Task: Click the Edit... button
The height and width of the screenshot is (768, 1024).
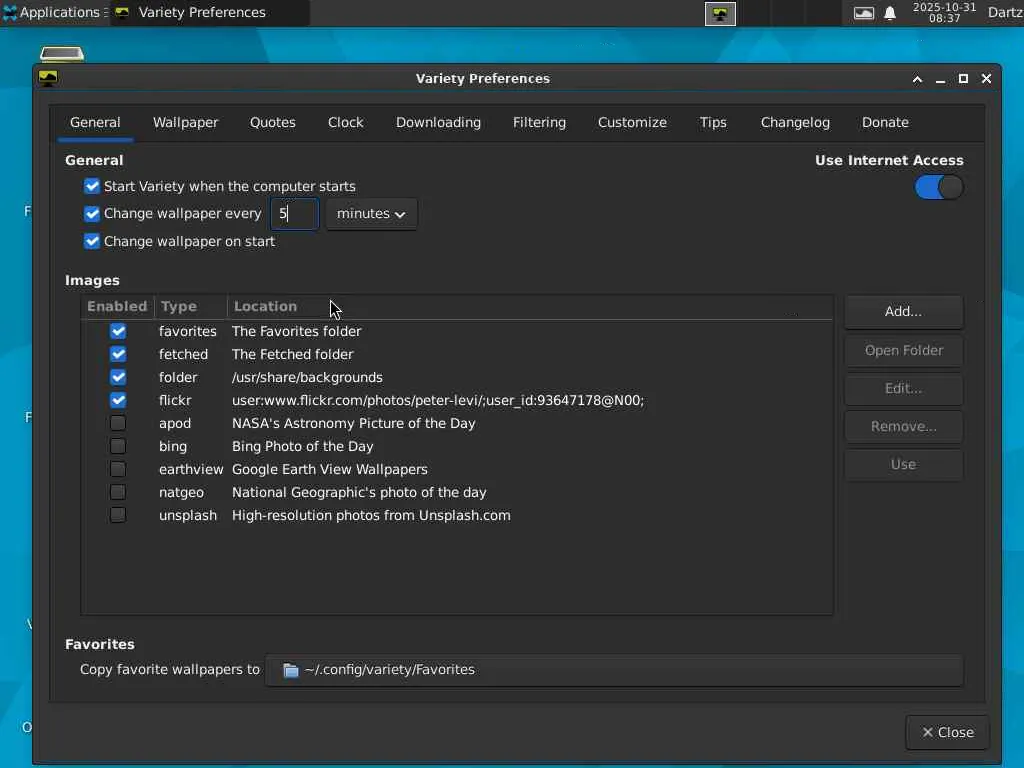Action: tap(903, 389)
